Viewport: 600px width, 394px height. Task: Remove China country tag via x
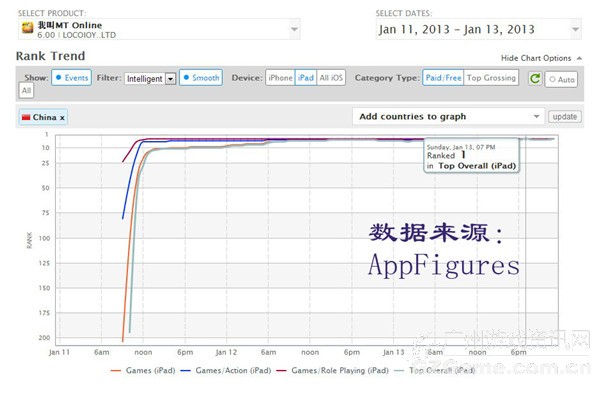[62, 118]
